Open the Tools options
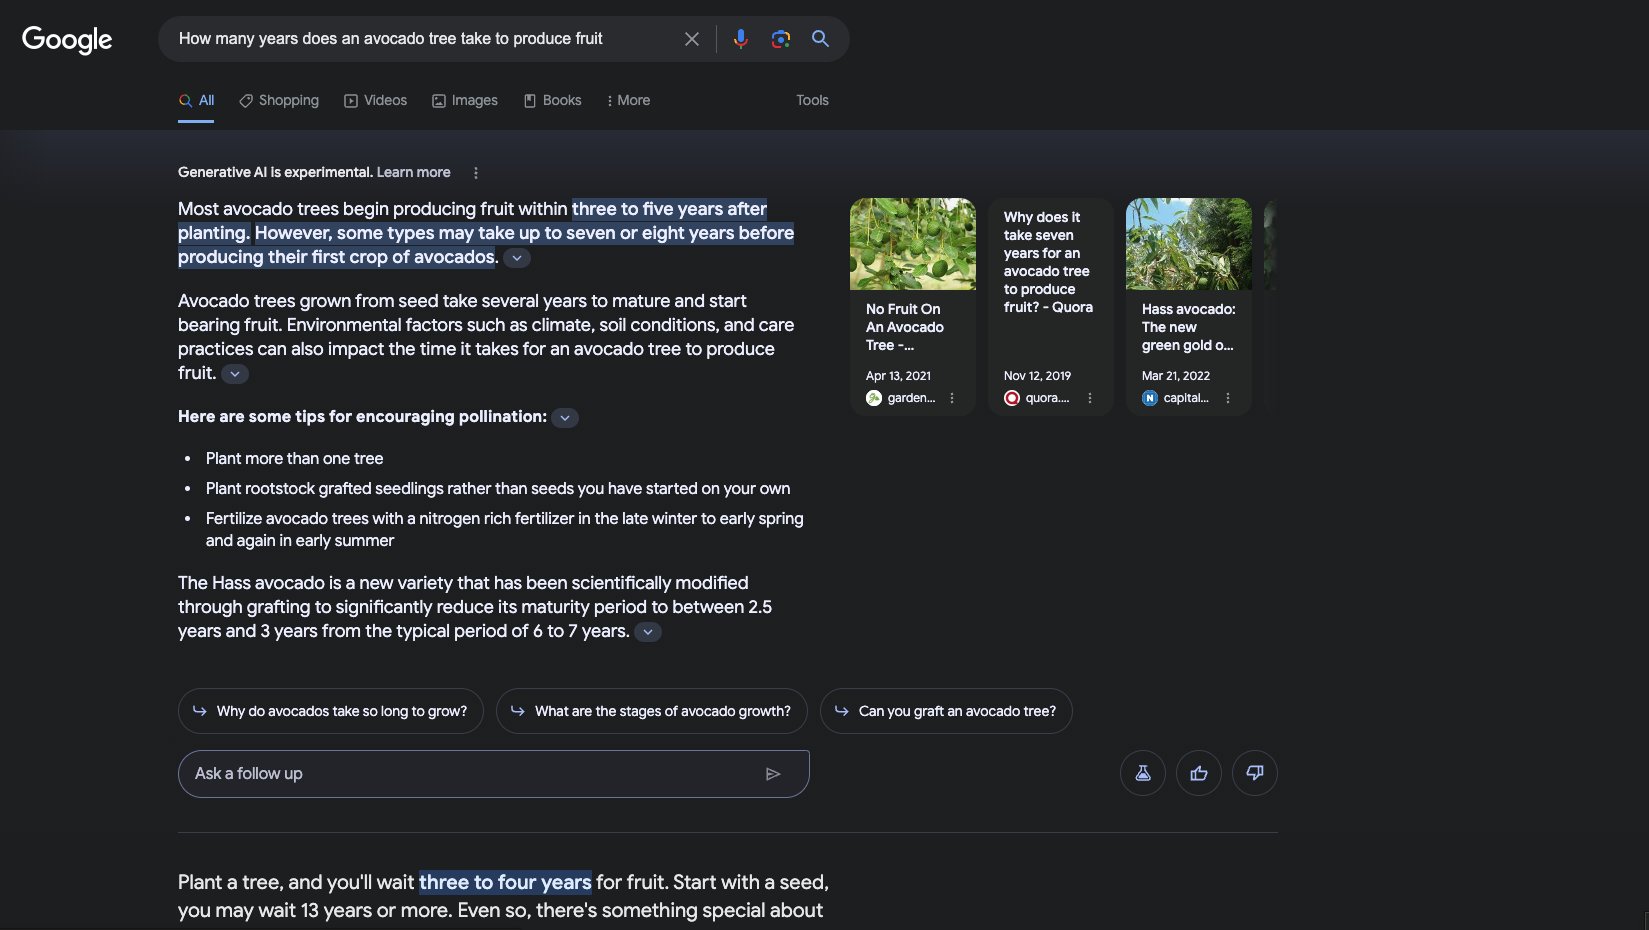The width and height of the screenshot is (1649, 930). (x=812, y=101)
